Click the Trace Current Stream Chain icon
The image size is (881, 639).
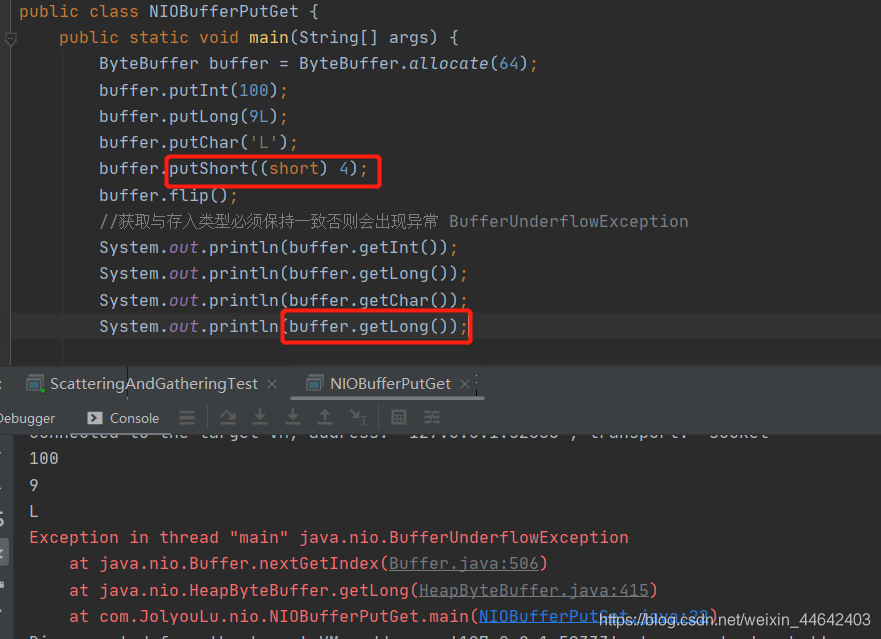(x=432, y=417)
